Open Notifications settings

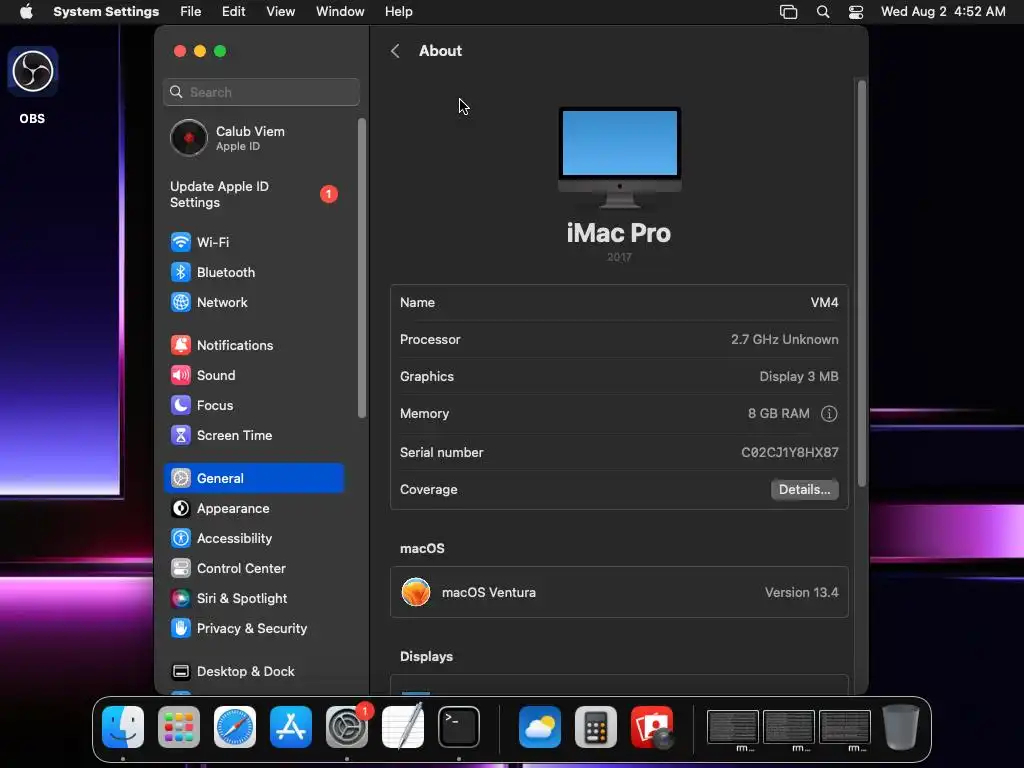pos(253,345)
